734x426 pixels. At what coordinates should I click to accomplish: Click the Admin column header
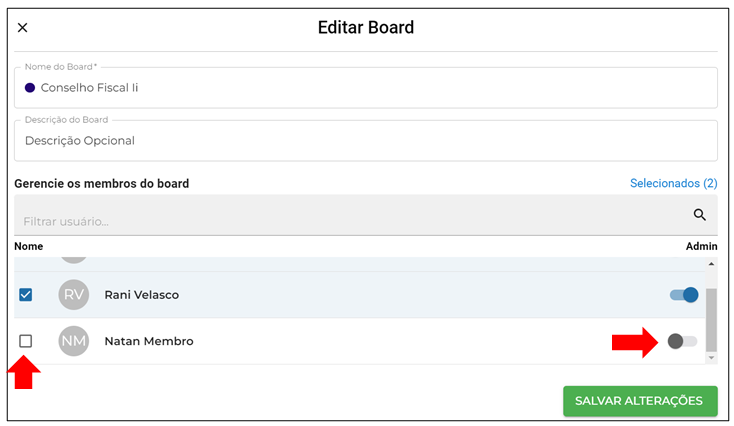coord(701,246)
